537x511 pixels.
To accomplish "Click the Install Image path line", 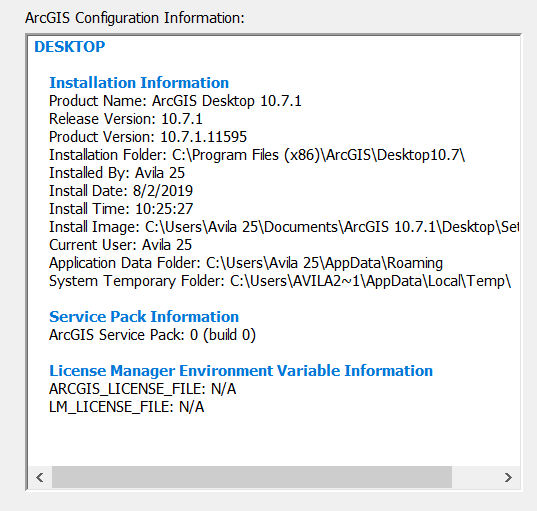I will (284, 227).
